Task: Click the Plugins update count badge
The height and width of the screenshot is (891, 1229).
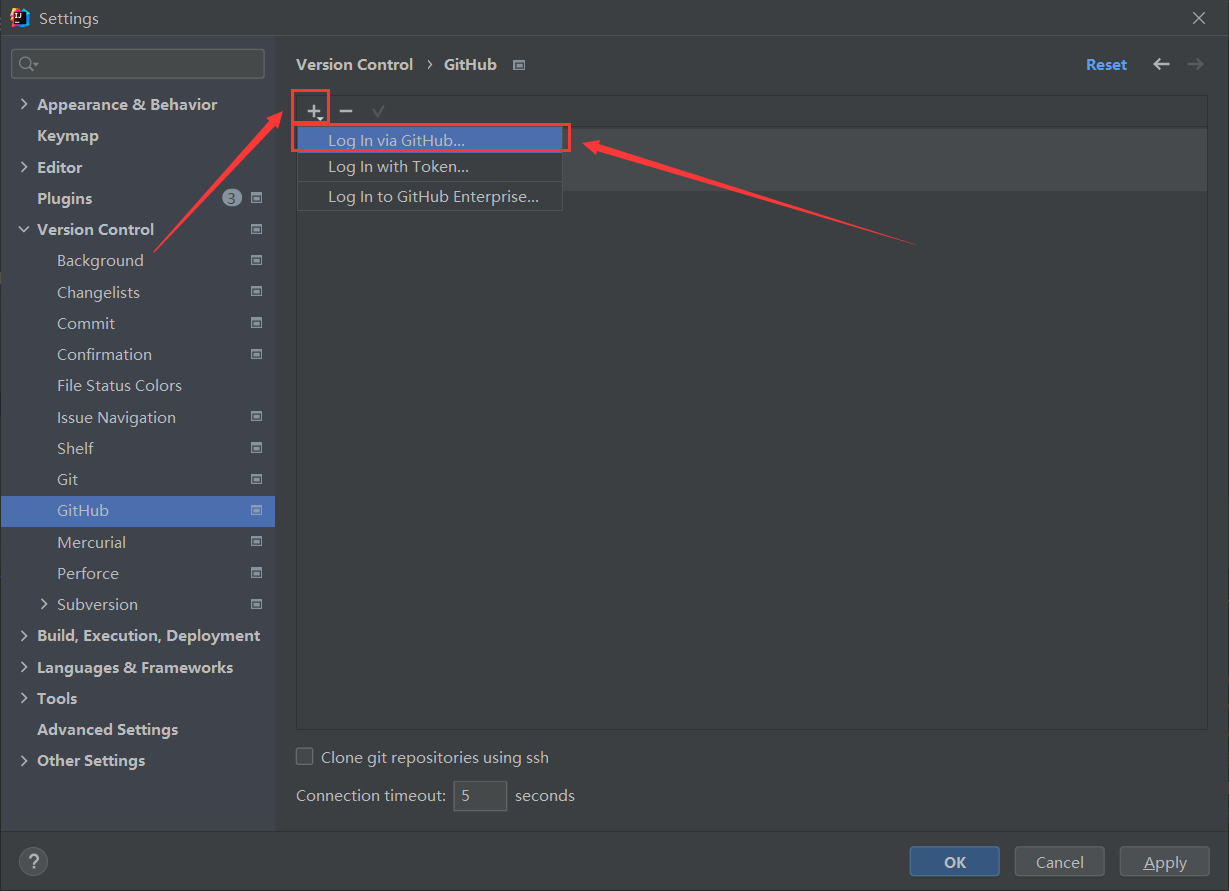Action: pos(232,198)
